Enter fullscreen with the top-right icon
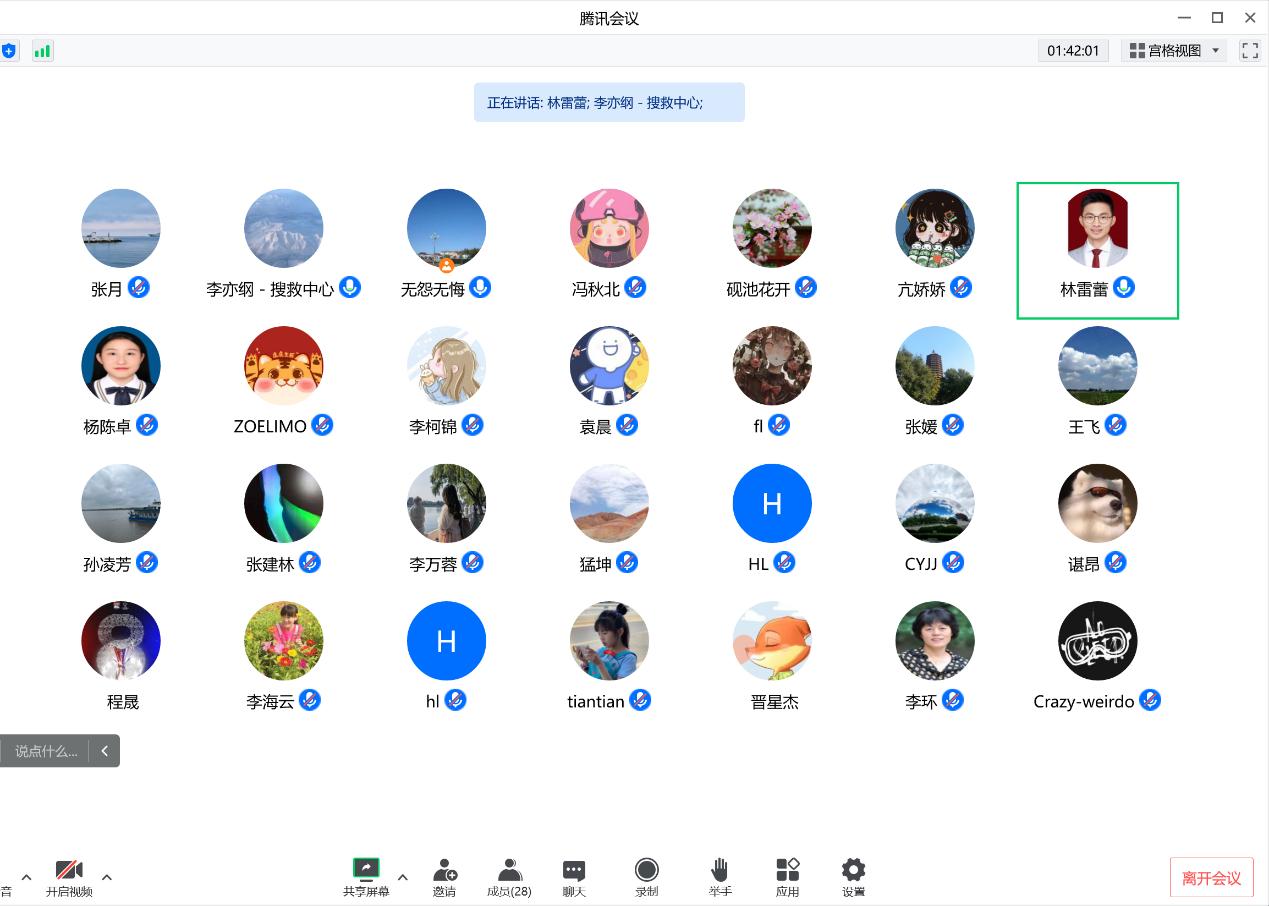Viewport: 1269px width, 906px height. [x=1249, y=51]
